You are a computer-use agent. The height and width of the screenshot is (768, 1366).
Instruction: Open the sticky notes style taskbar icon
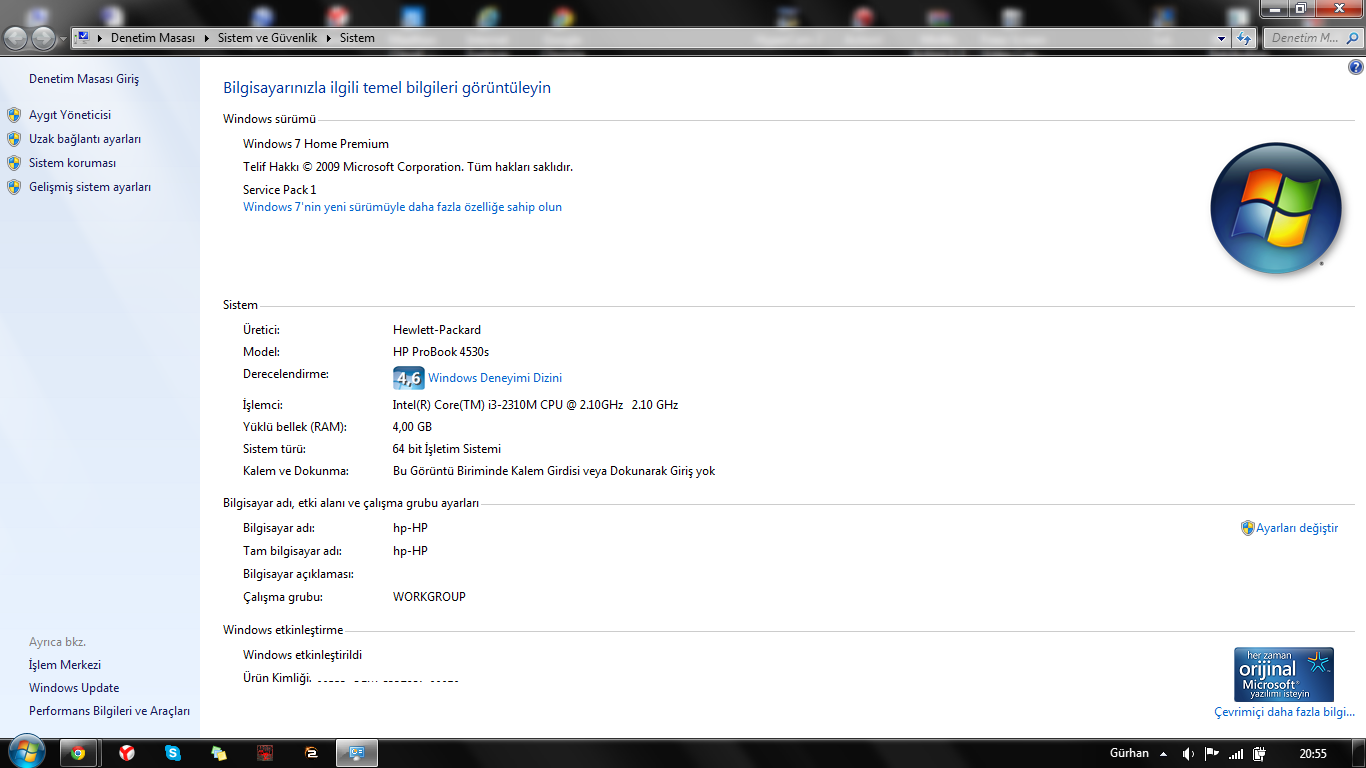coord(219,753)
